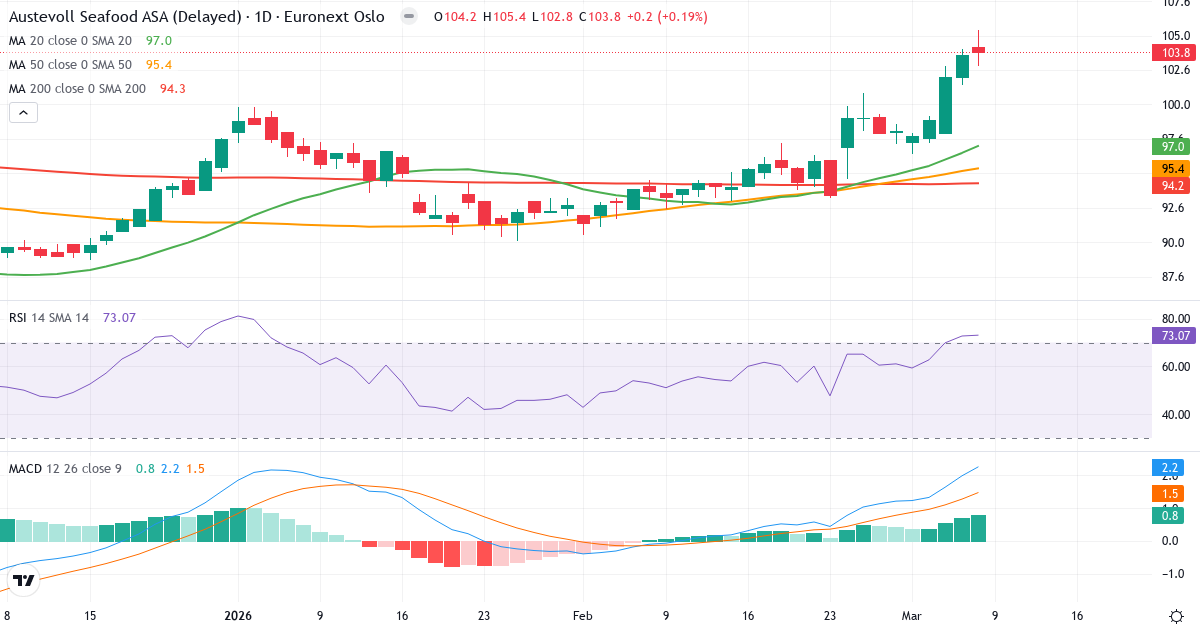This screenshot has width=1200, height=630.
Task: Collapse the indicator legend with chevron
Action: pos(24,113)
